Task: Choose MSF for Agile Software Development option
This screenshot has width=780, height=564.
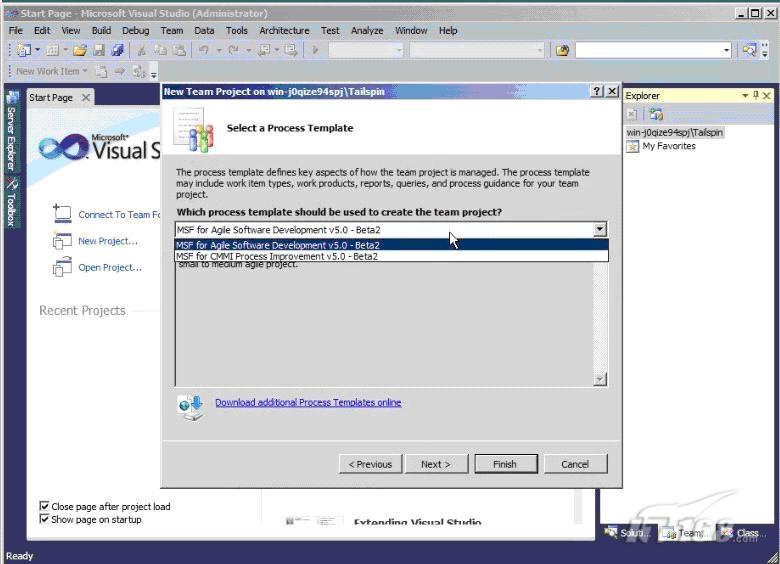Action: (391, 245)
